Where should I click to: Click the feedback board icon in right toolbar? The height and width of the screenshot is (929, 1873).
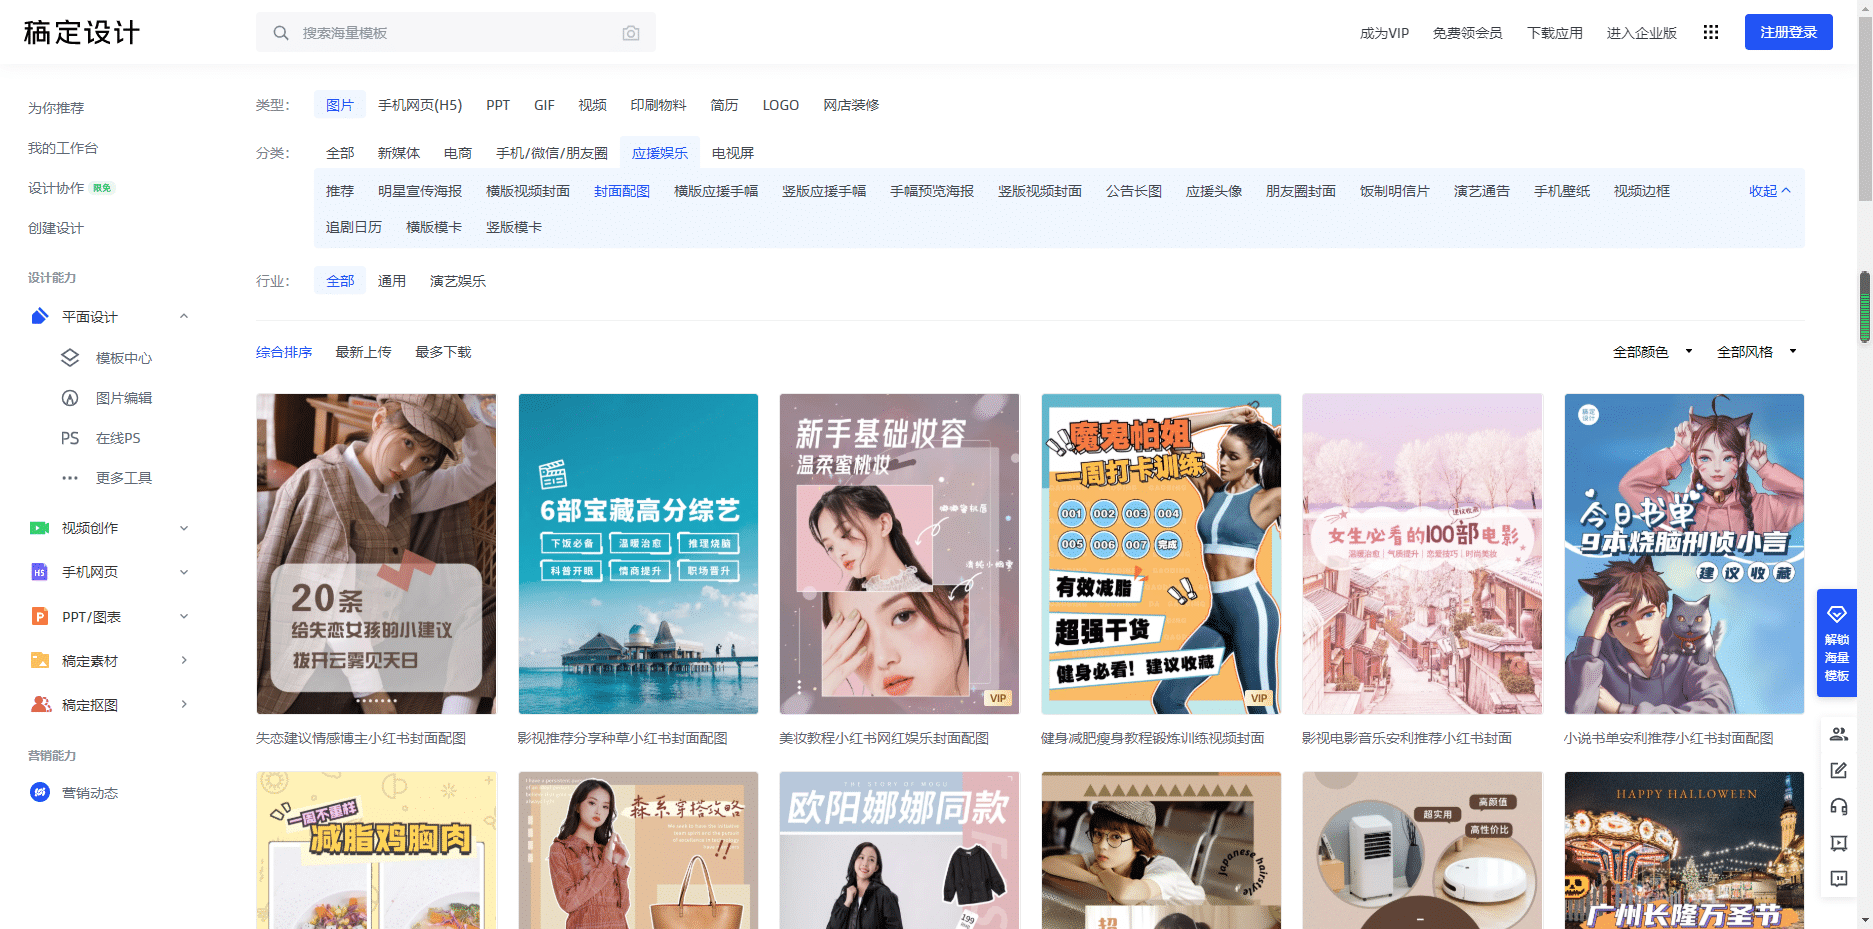click(1839, 843)
